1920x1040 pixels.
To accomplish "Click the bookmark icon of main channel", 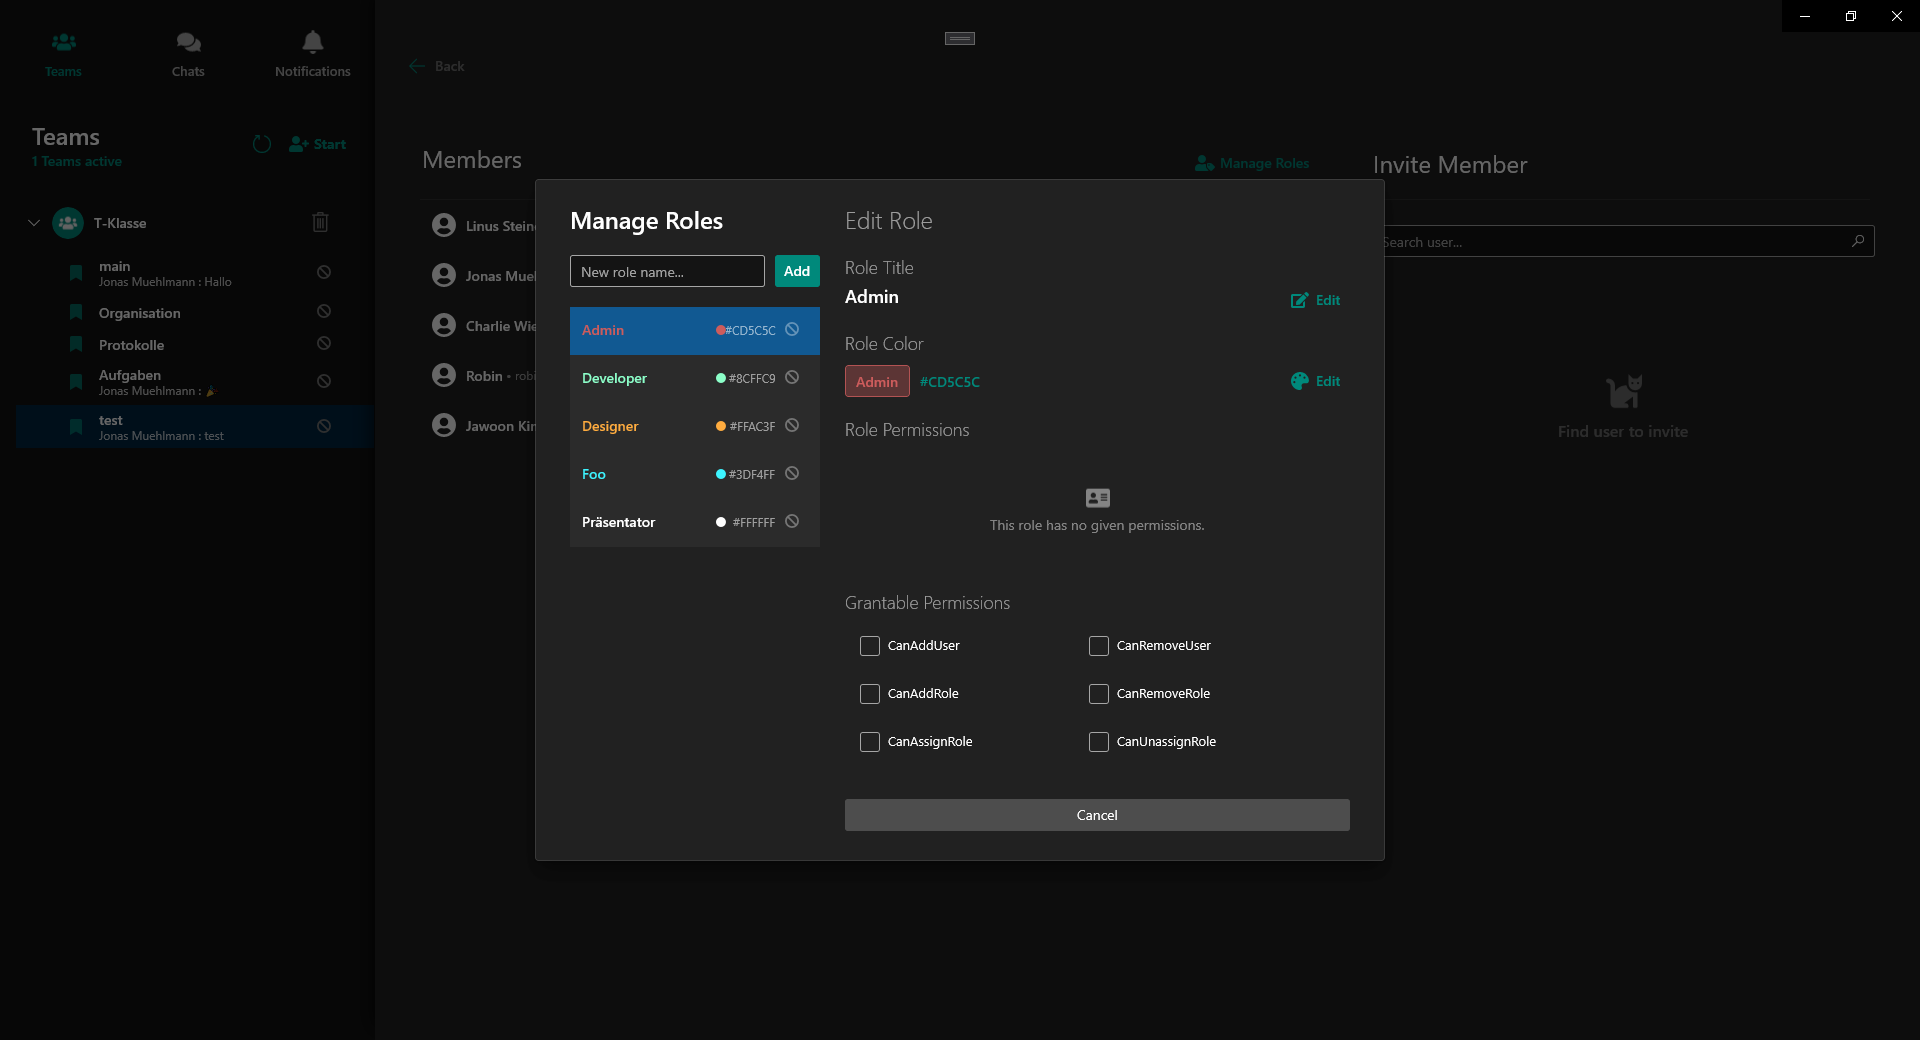I will click(76, 273).
